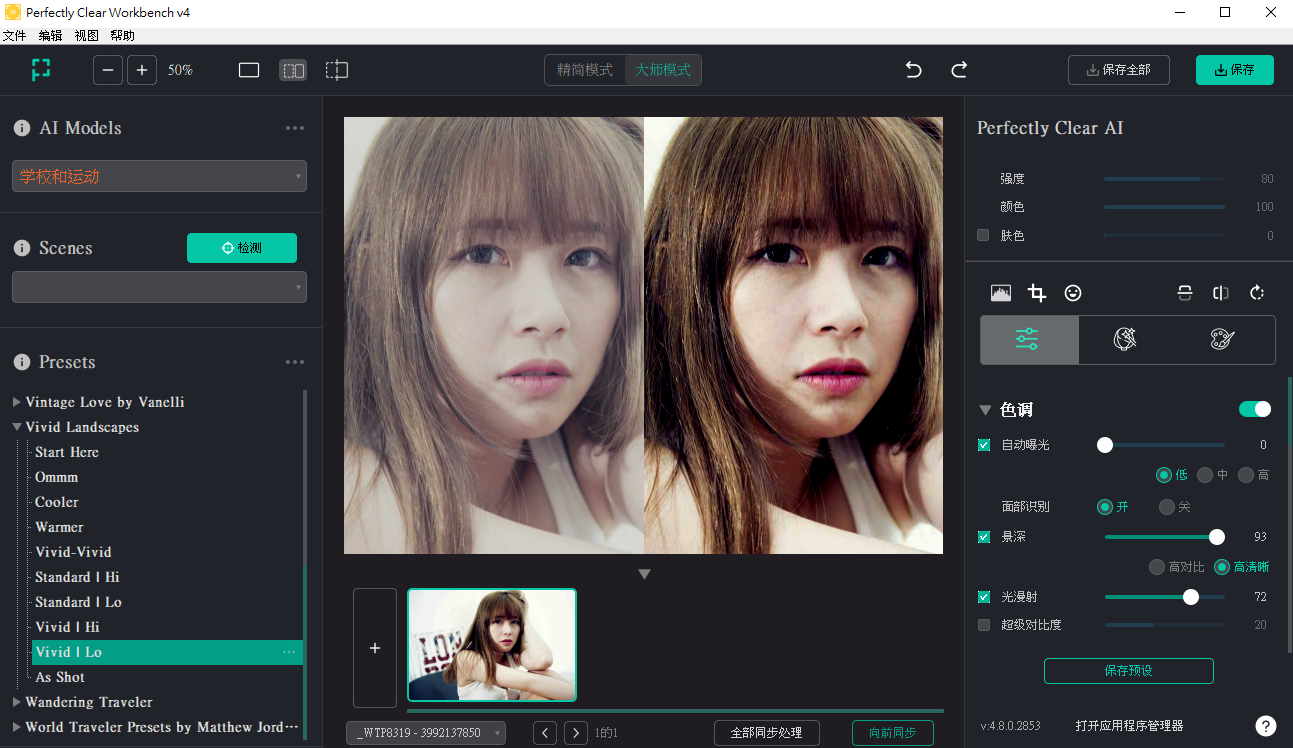Click the 保存全部 button
1293x748 pixels.
(x=1119, y=70)
